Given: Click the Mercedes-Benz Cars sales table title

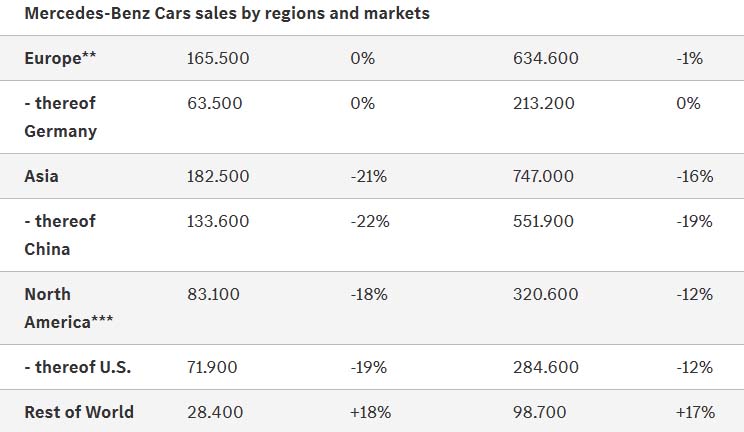Looking at the screenshot, I should point(227,14).
